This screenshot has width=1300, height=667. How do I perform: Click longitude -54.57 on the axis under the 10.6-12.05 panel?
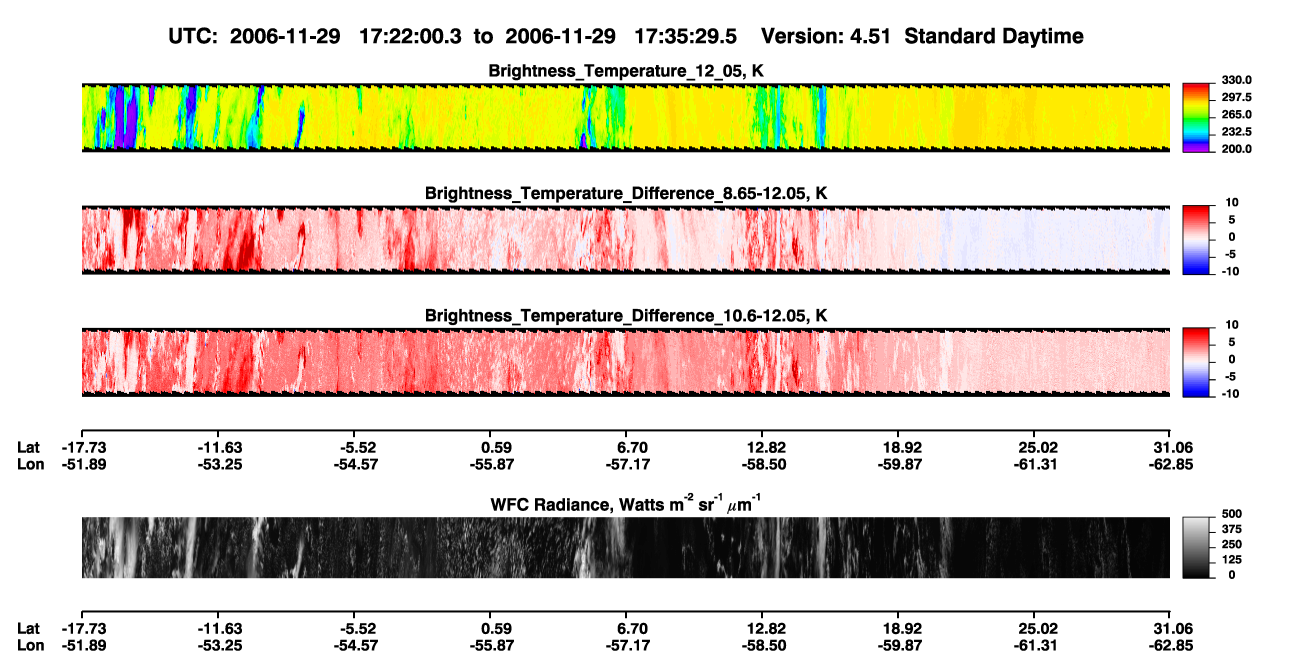tap(354, 465)
